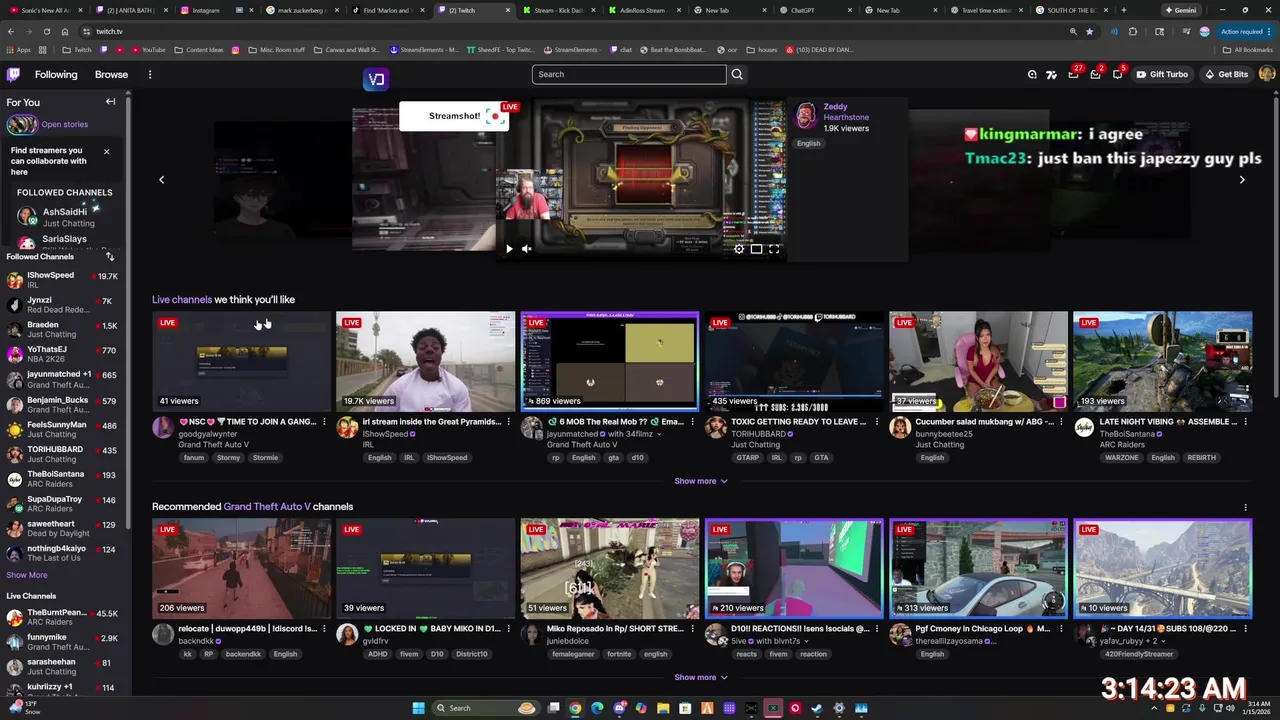Open the Gemini button in Chrome title bar

tap(1180, 10)
